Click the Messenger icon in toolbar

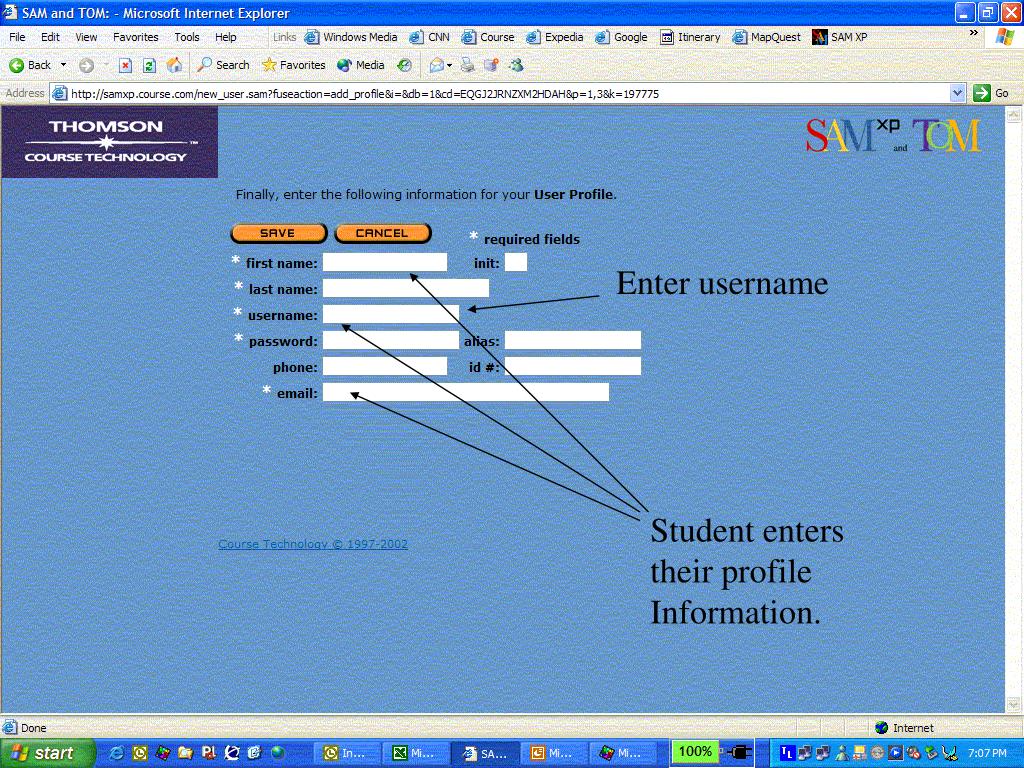(517, 65)
